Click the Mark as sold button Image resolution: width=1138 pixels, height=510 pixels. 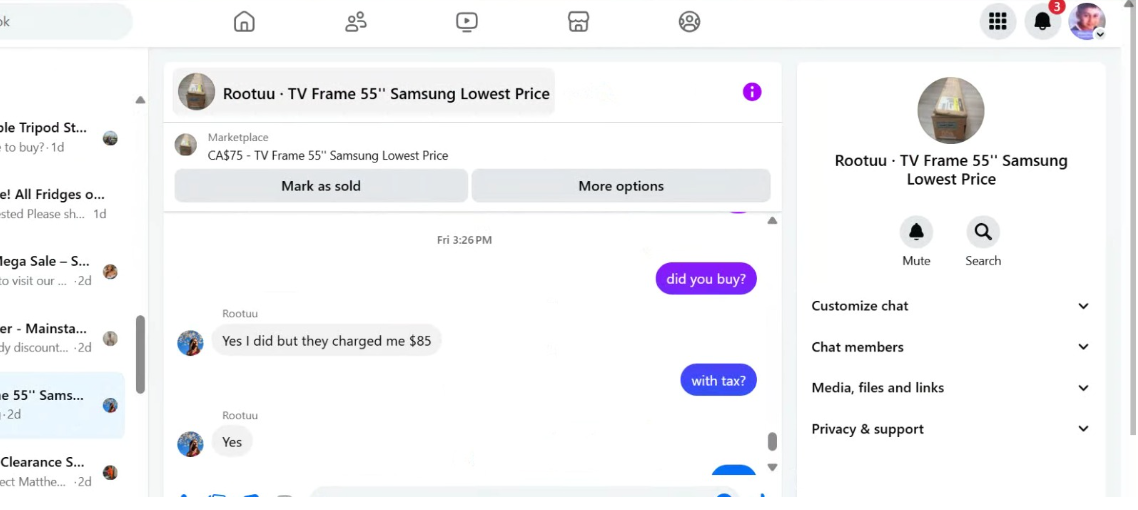pyautogui.click(x=321, y=186)
